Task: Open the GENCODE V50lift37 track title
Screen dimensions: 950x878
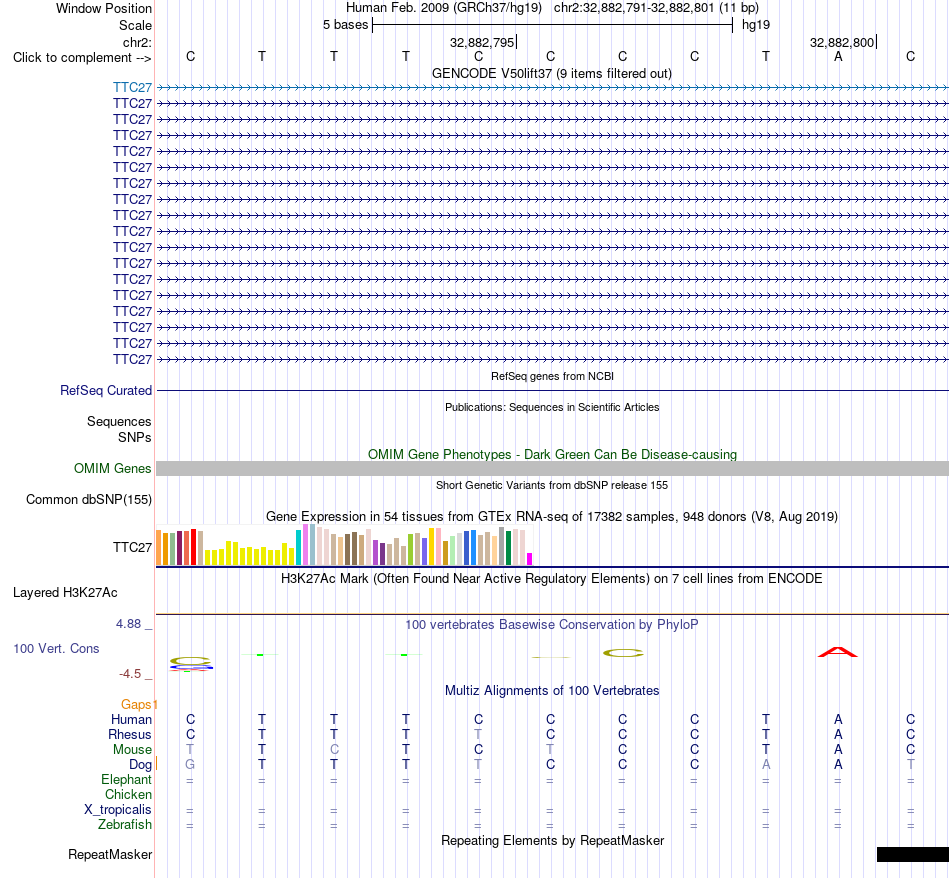Action: (552, 73)
